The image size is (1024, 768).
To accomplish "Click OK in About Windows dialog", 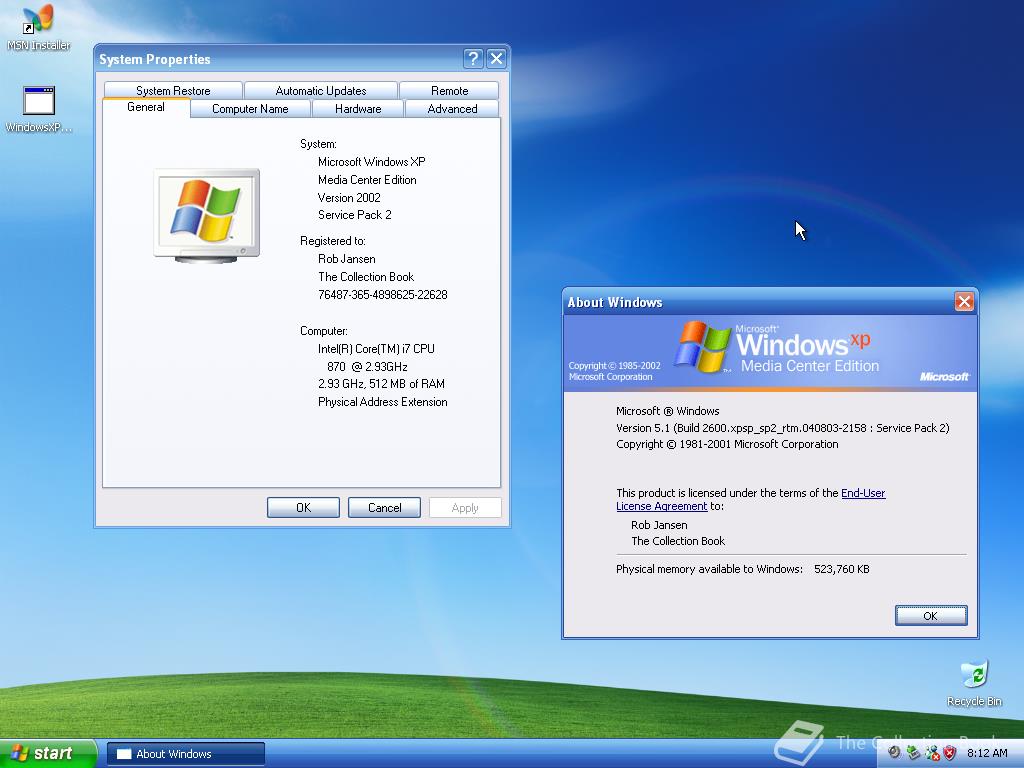I will tap(931, 615).
